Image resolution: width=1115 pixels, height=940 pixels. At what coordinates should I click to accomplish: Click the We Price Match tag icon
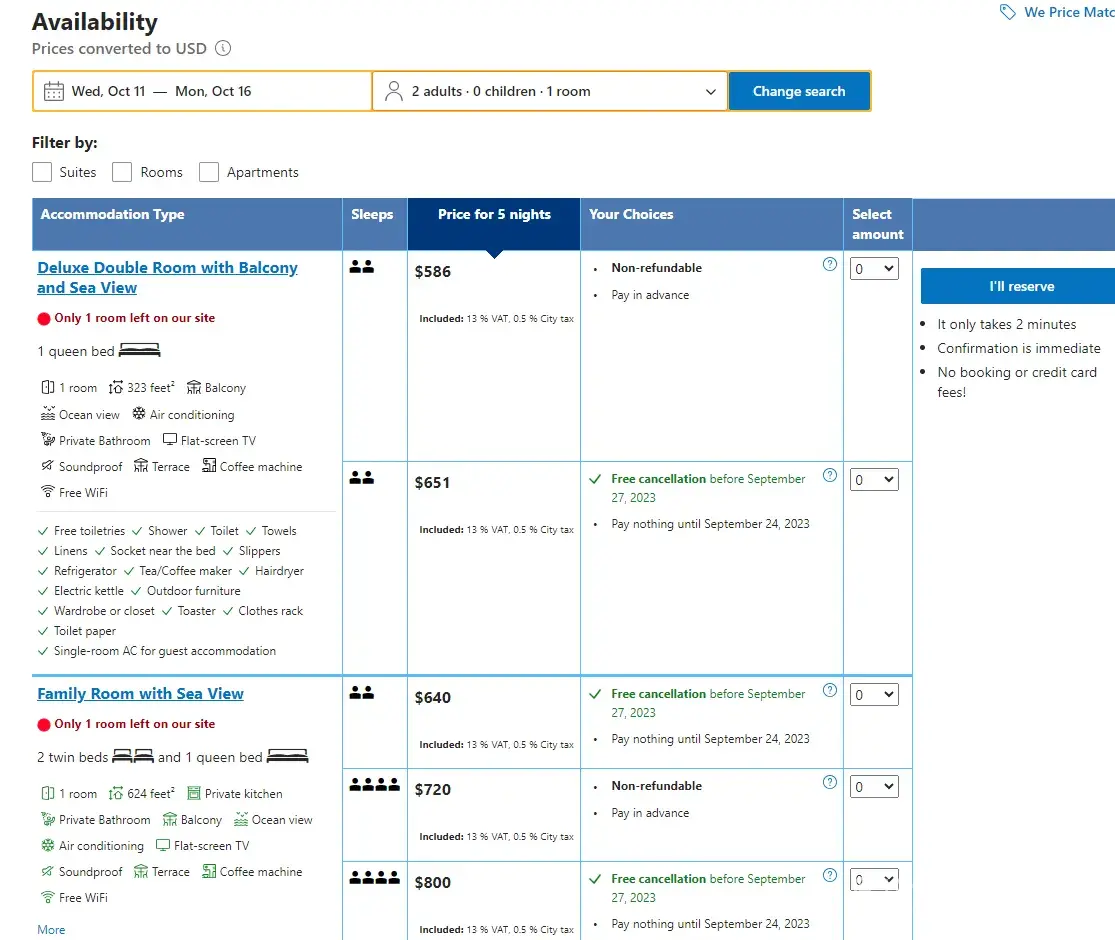tap(1008, 12)
